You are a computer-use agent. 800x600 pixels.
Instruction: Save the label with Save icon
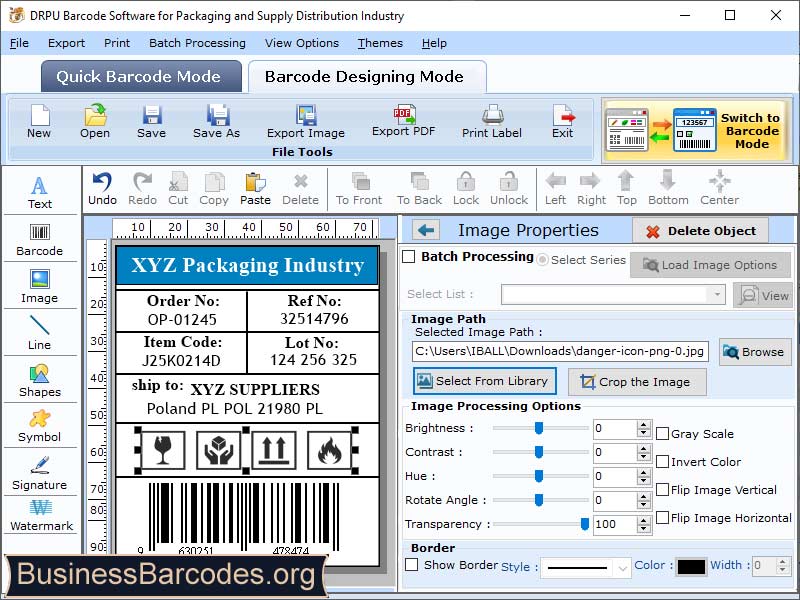point(152,115)
